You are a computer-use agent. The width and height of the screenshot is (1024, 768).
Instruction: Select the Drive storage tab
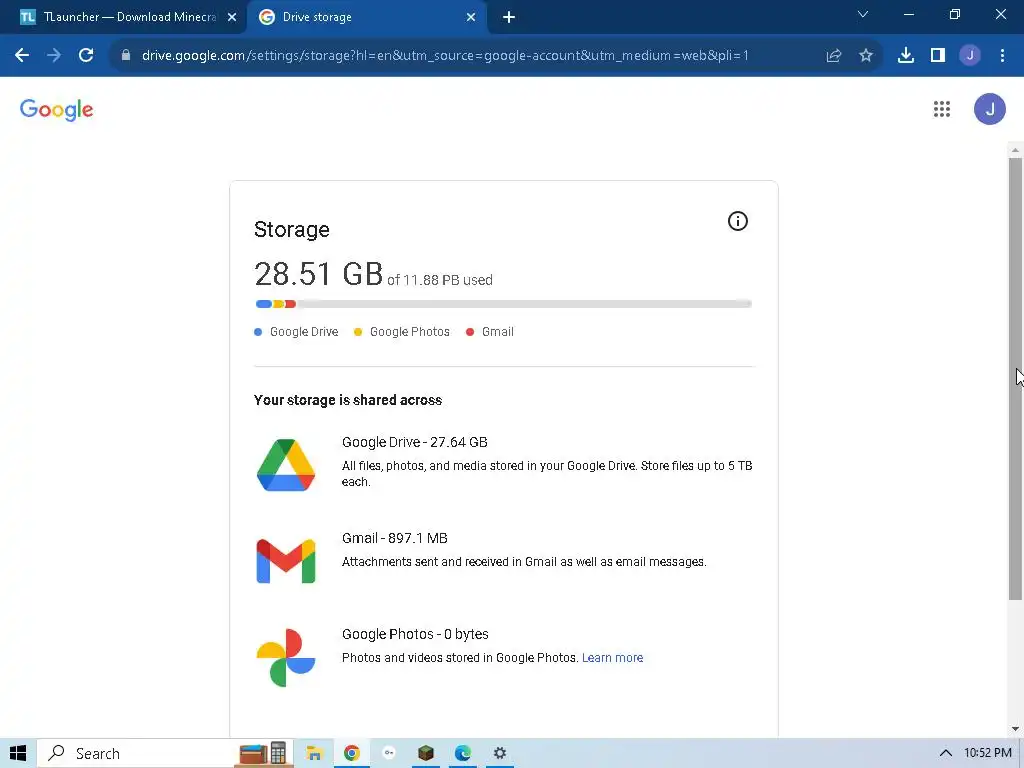367,18
